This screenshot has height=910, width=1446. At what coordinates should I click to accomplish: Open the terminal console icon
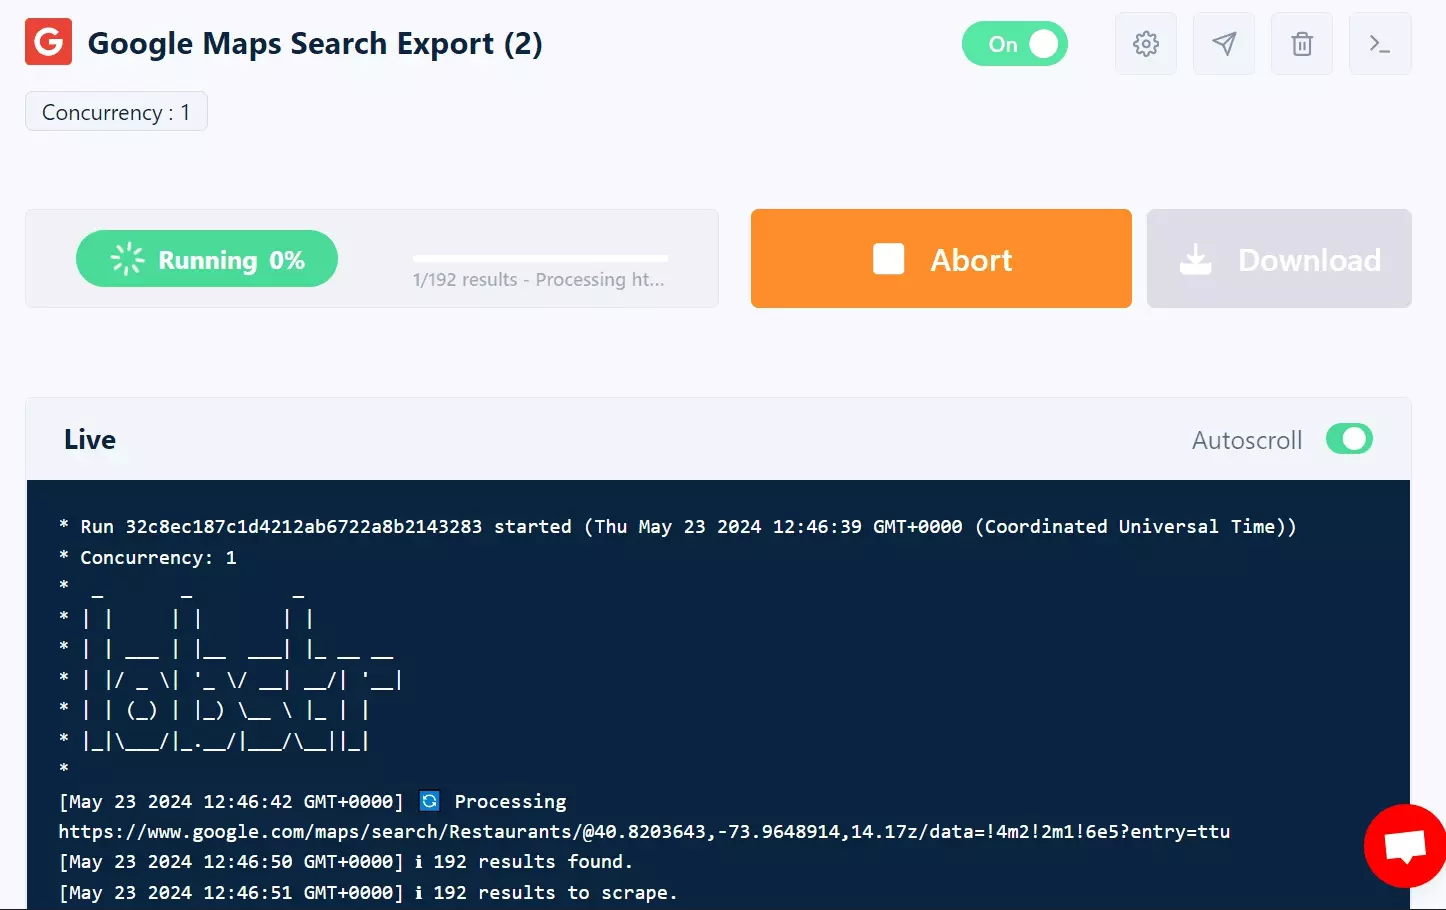pos(1379,44)
